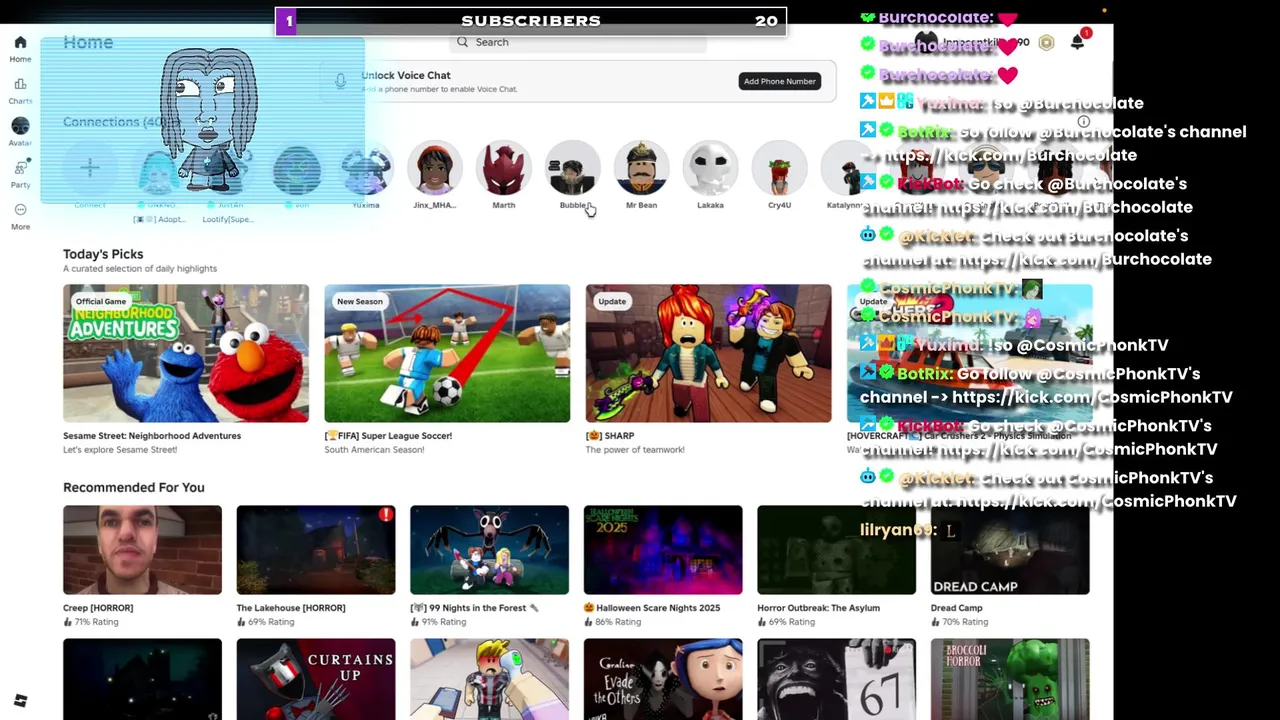This screenshot has height=720, width=1280.
Task: Open Bubble connection avatar
Action: [573, 168]
